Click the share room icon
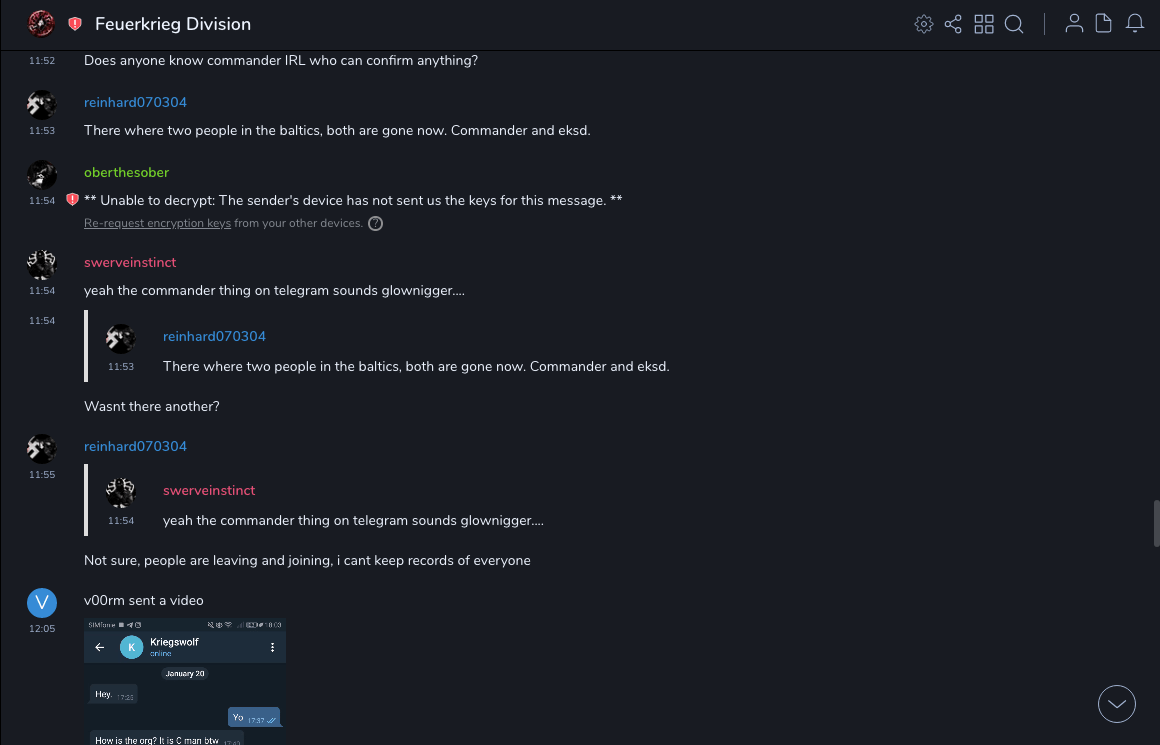 pyautogui.click(x=953, y=24)
